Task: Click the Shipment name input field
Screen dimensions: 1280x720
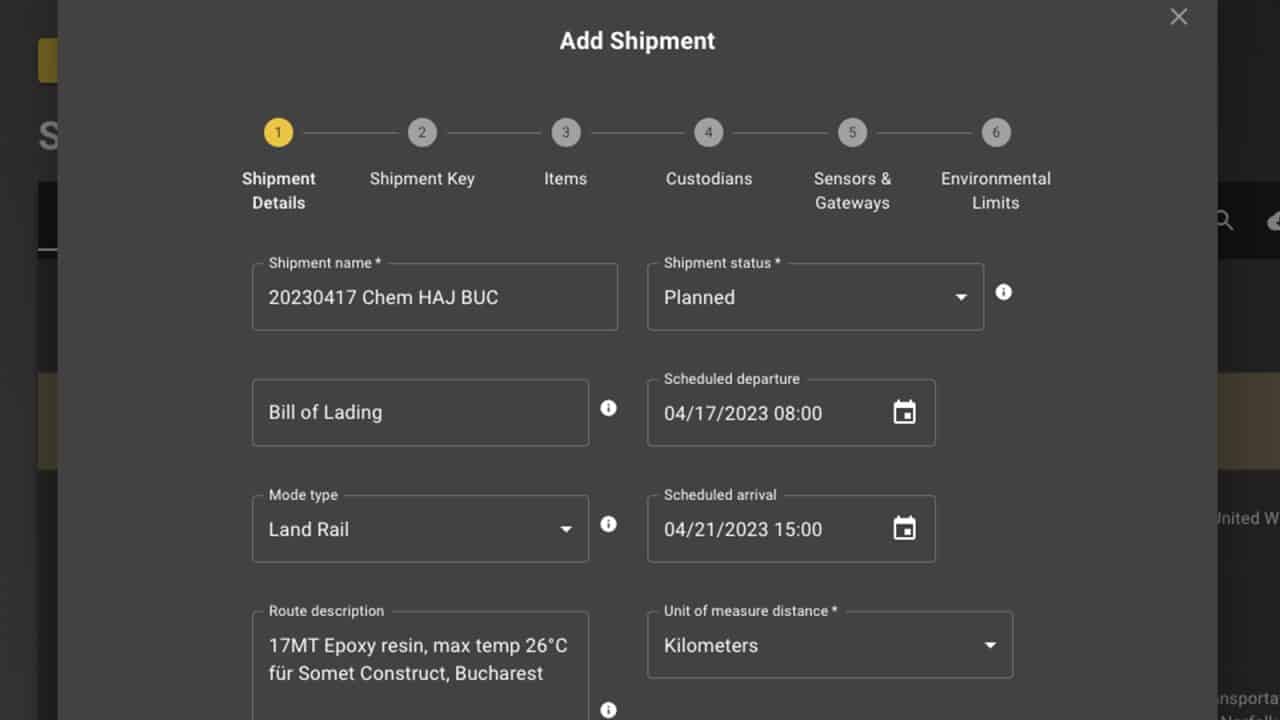Action: pos(435,297)
